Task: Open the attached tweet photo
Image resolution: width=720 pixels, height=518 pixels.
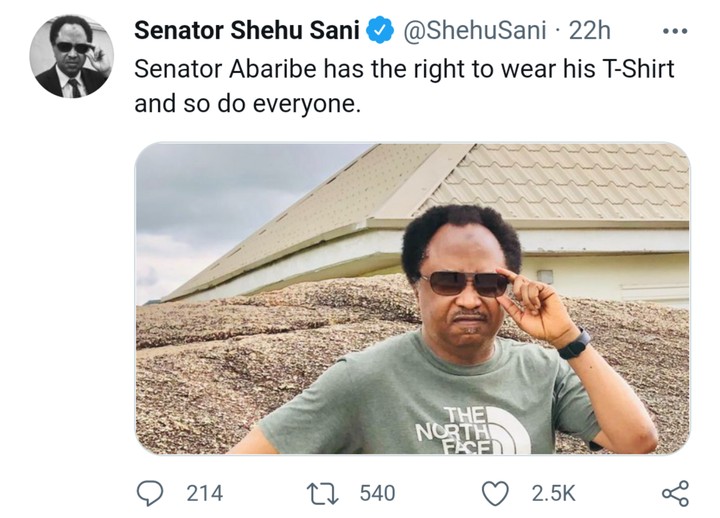Action: [412, 298]
